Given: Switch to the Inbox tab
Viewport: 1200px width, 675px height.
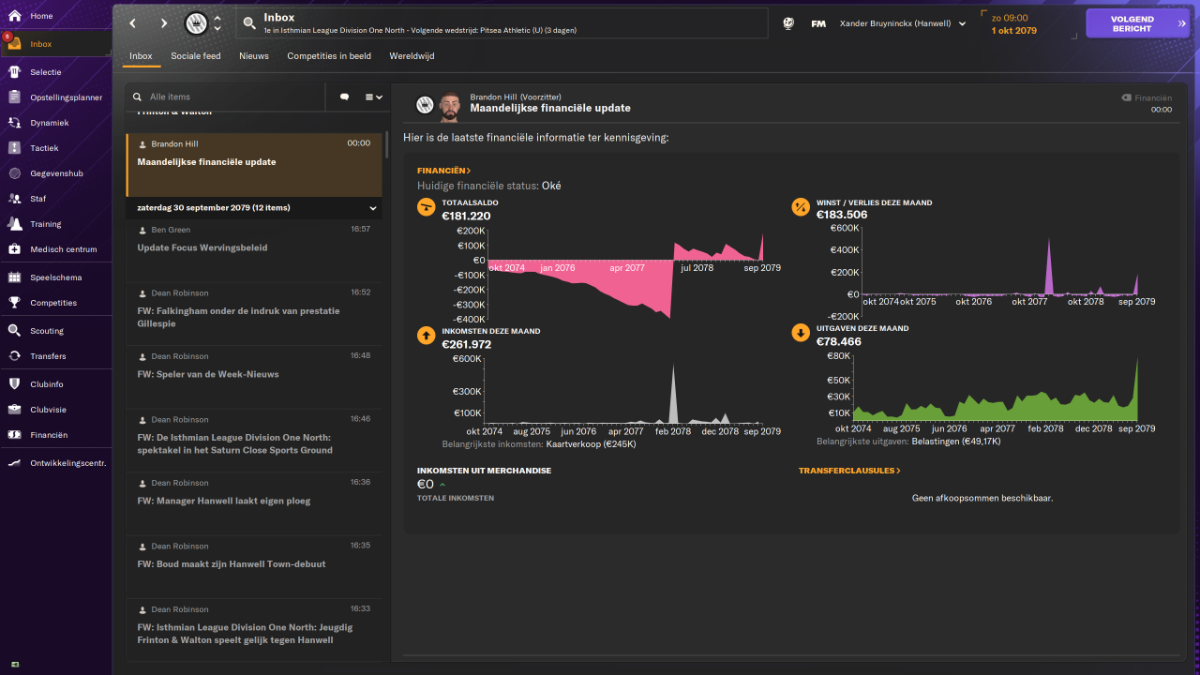Looking at the screenshot, I should [x=141, y=56].
